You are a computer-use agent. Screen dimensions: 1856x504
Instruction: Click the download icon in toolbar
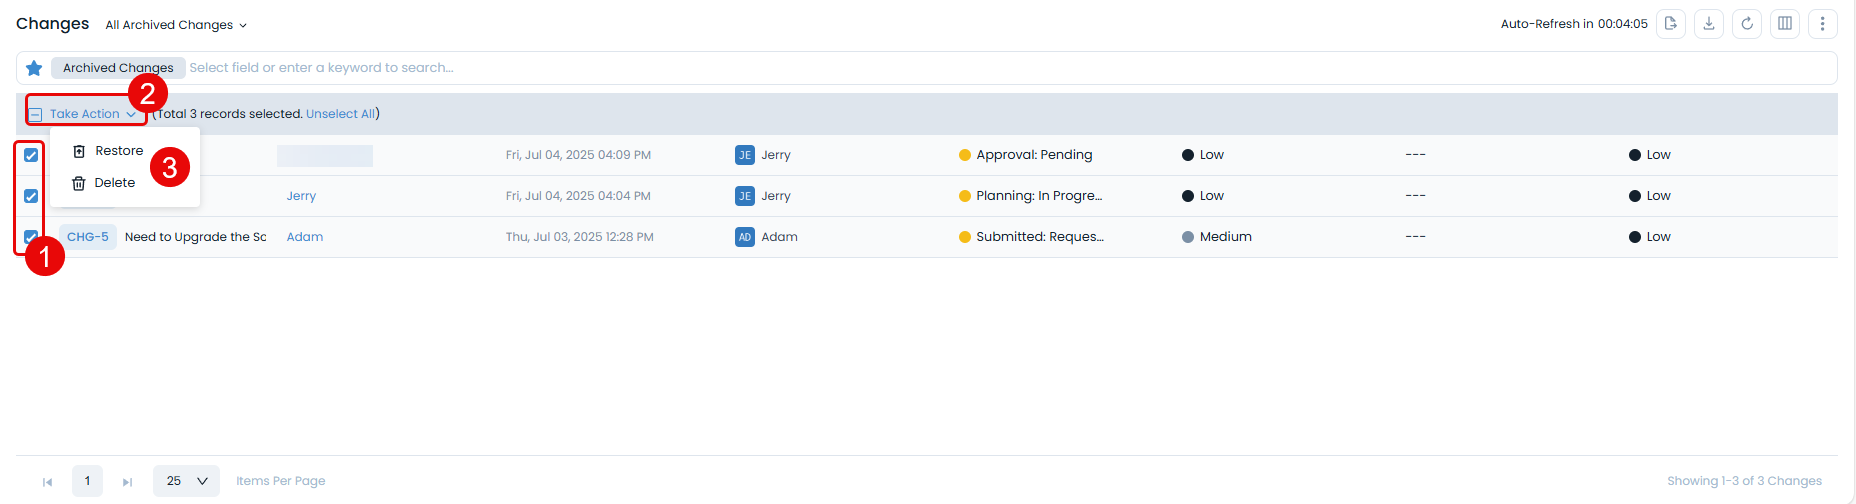[x=1708, y=24]
